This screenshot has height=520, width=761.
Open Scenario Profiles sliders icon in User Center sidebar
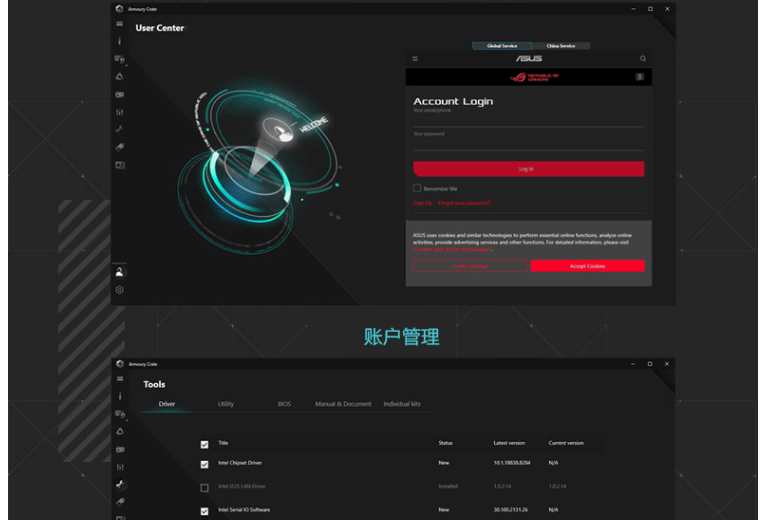click(119, 112)
